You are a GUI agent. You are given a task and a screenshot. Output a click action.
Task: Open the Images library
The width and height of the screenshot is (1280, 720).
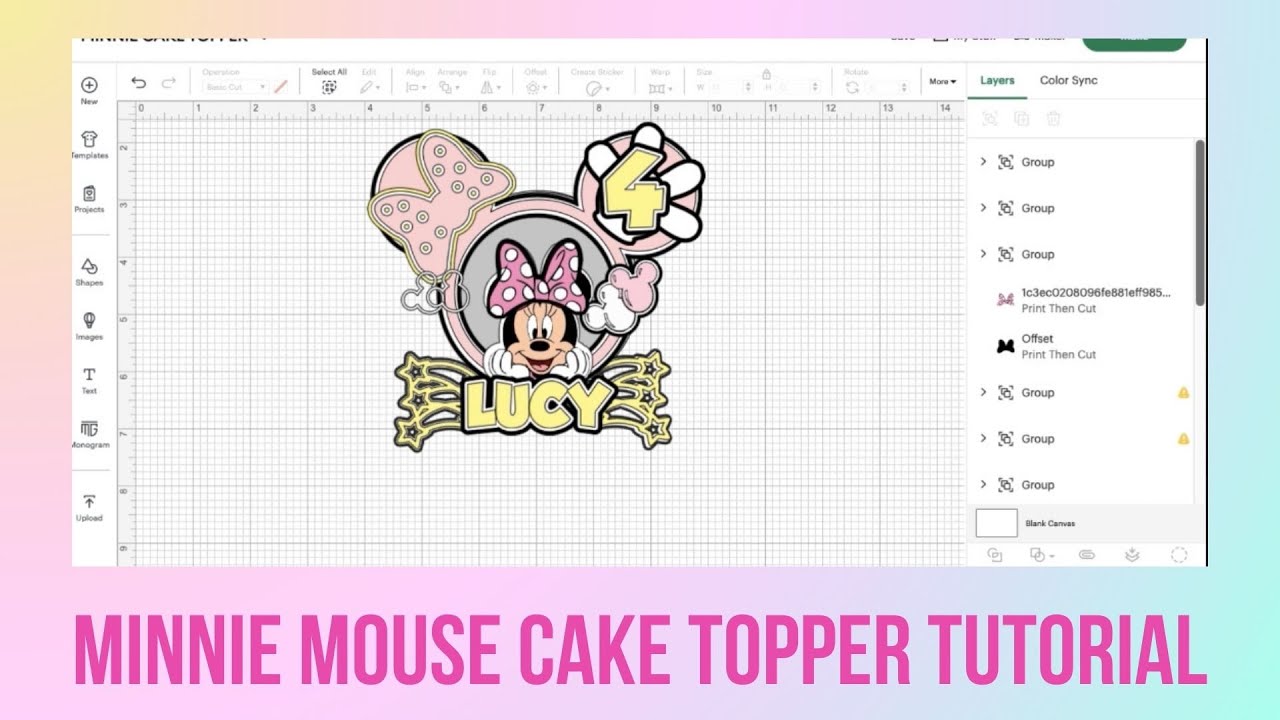coord(89,326)
